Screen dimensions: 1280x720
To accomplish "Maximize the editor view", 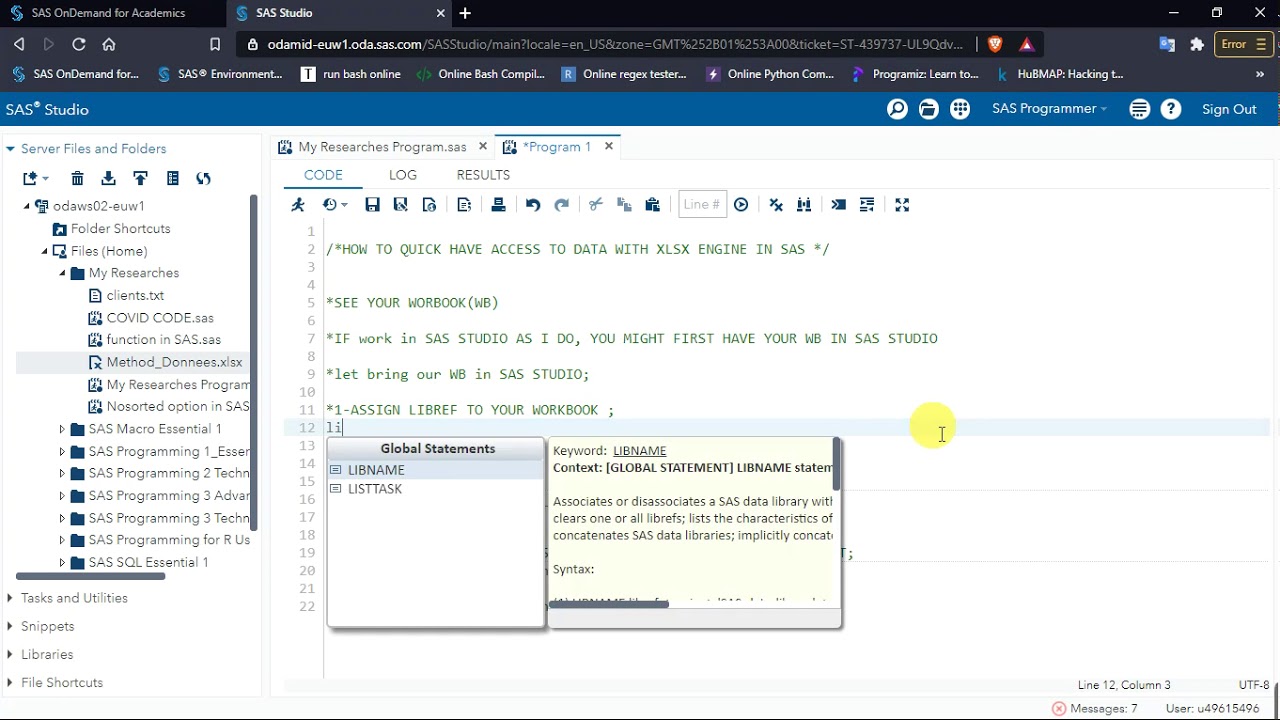I will tap(902, 205).
